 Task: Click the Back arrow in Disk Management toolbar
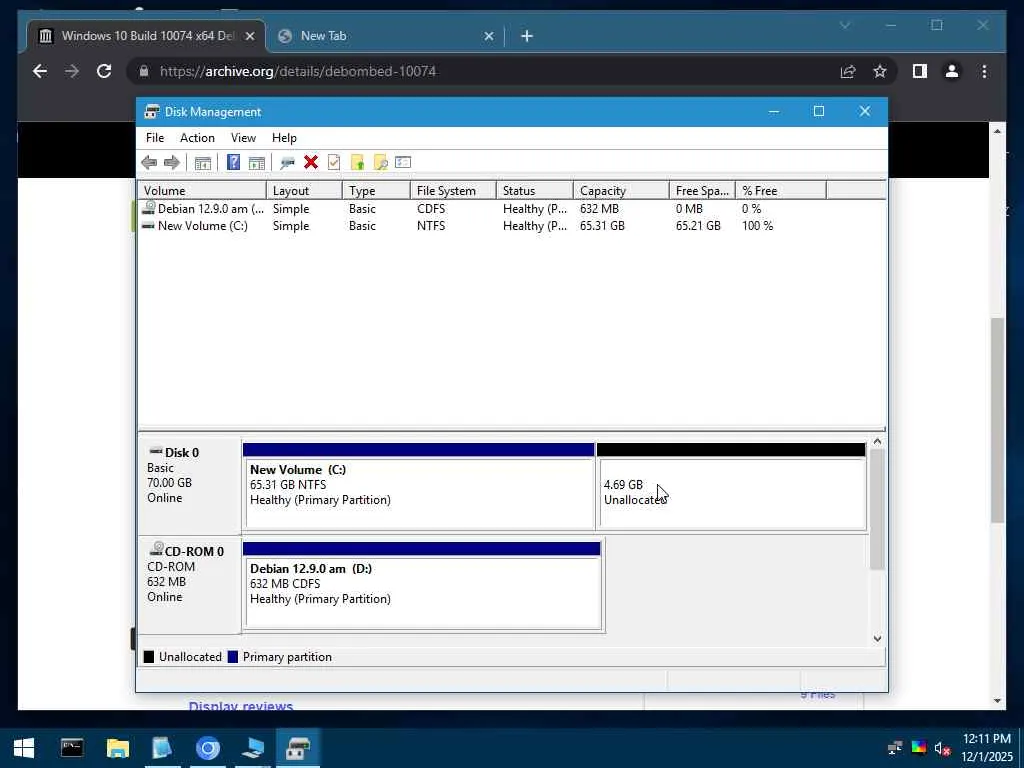click(x=149, y=163)
